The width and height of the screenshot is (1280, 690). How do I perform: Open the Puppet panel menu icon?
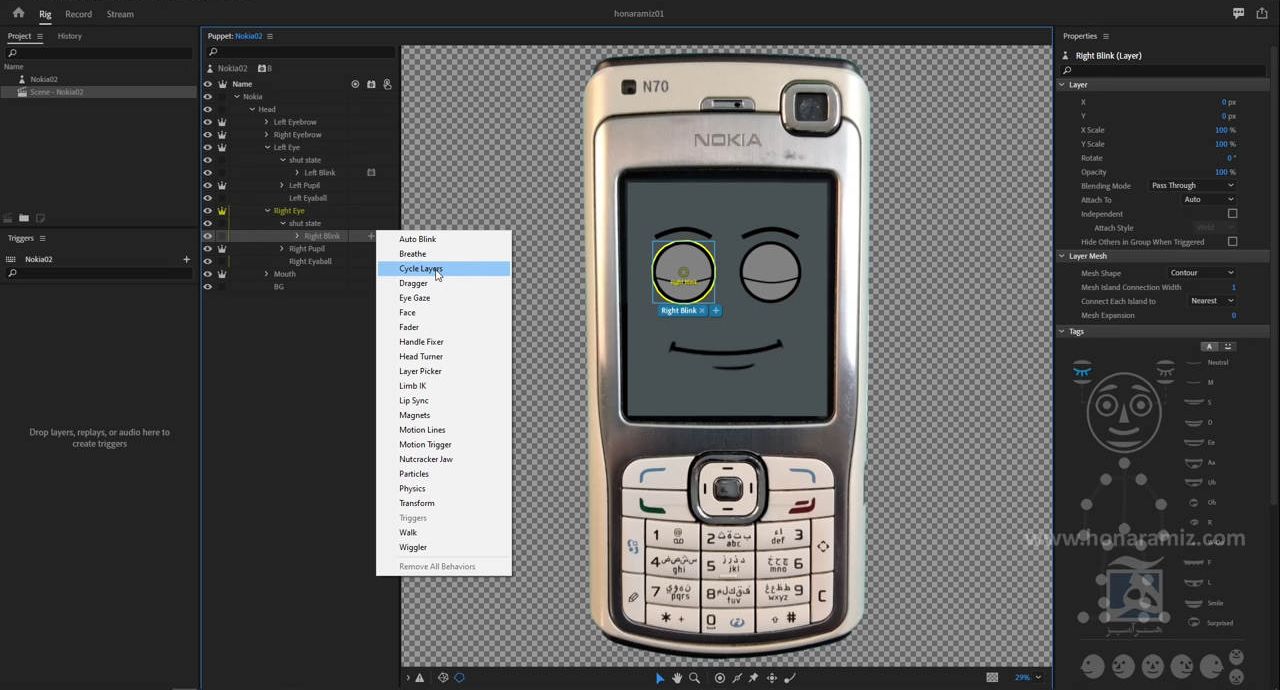[x=270, y=36]
